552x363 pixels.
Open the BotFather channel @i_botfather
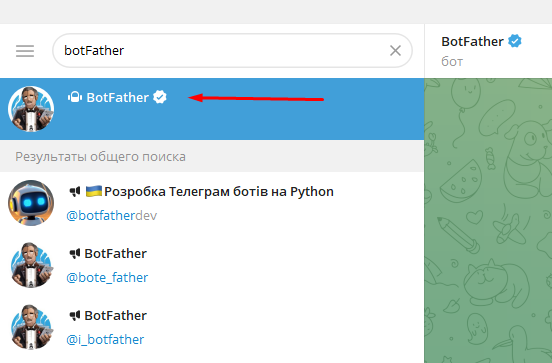[212, 327]
